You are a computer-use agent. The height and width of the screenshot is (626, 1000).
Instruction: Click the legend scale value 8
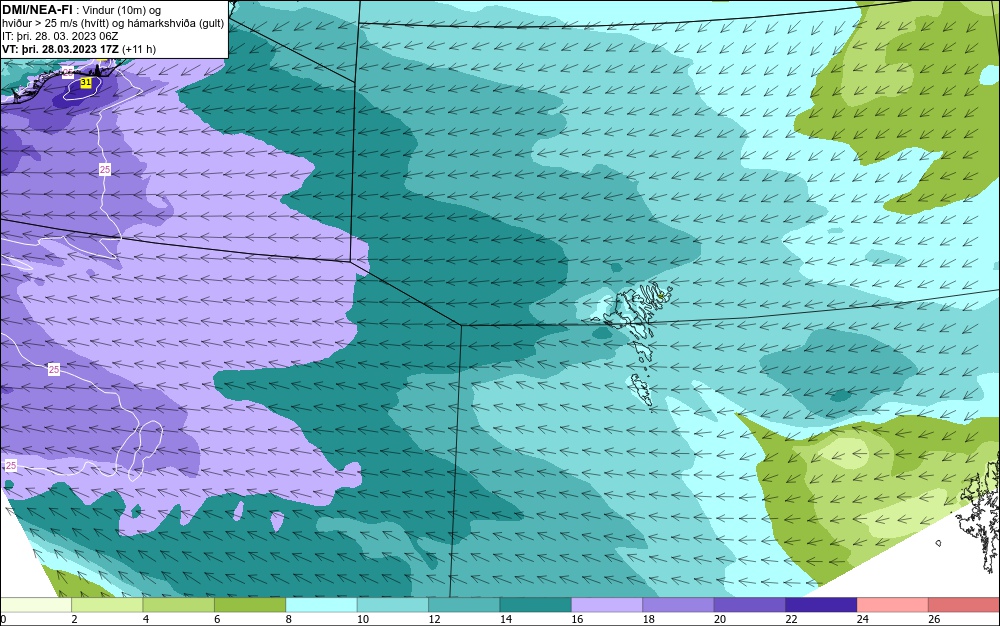[289, 619]
